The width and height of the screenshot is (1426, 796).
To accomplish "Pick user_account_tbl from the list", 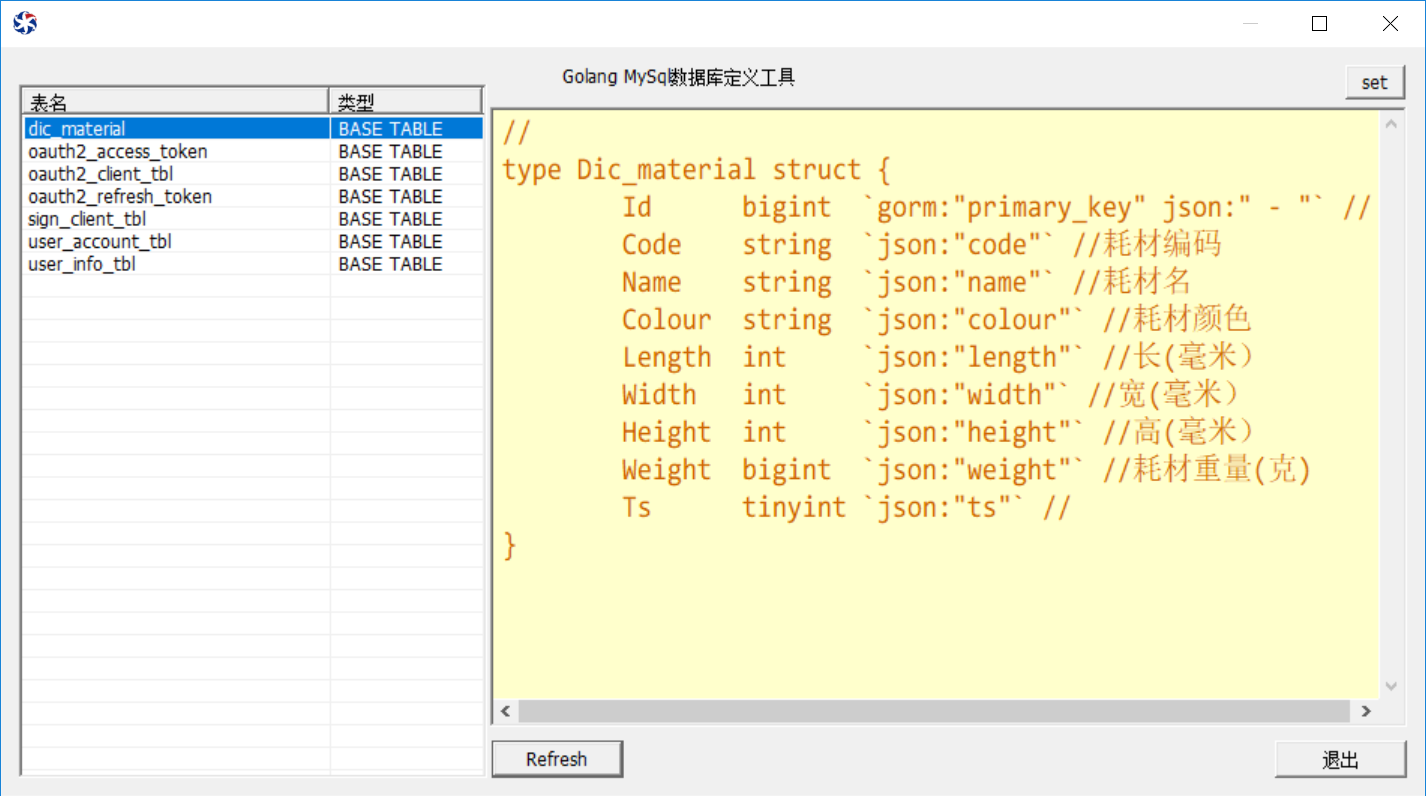I will 99,242.
